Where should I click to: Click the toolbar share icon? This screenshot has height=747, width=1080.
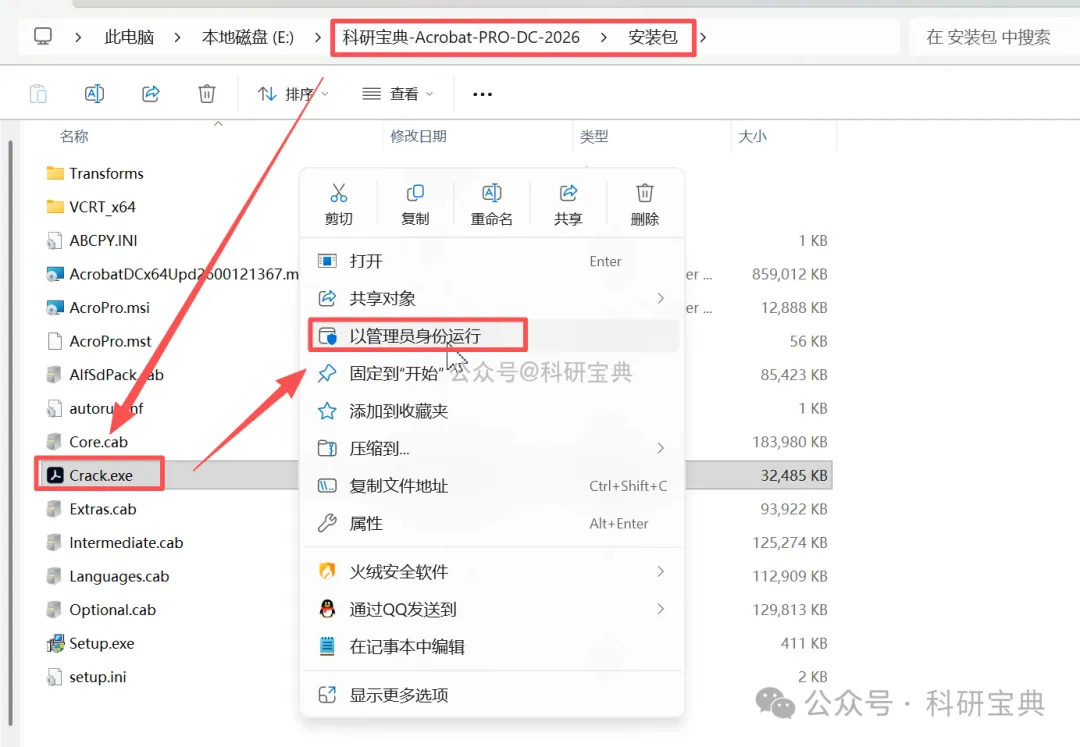point(151,94)
